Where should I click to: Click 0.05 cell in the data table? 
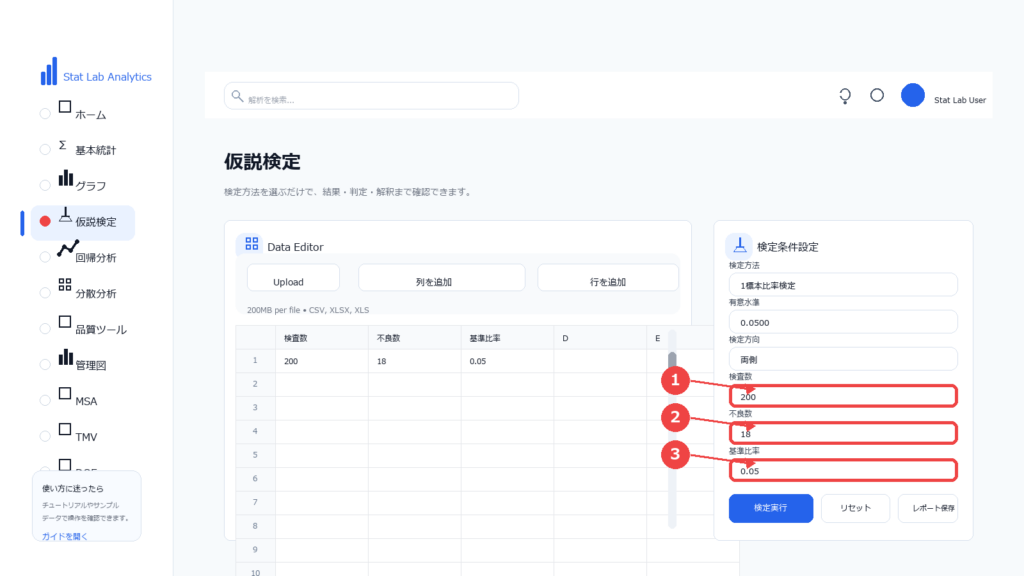pos(507,361)
